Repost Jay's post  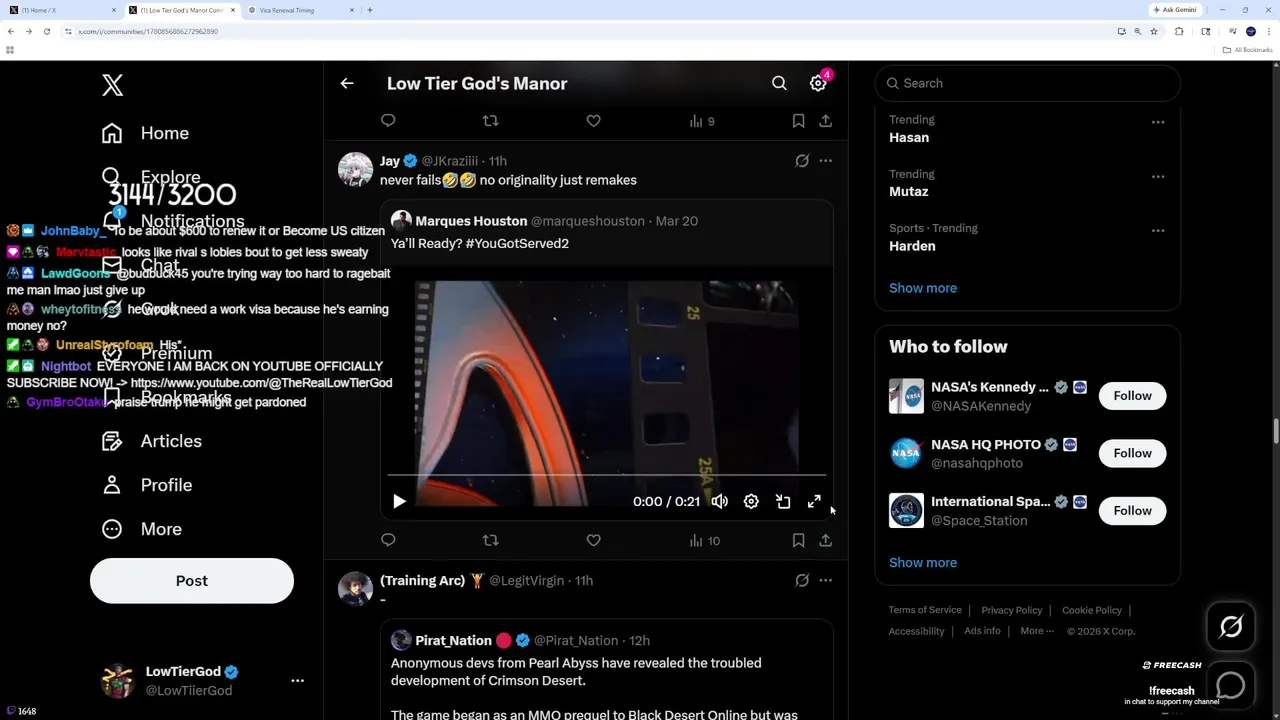490,540
